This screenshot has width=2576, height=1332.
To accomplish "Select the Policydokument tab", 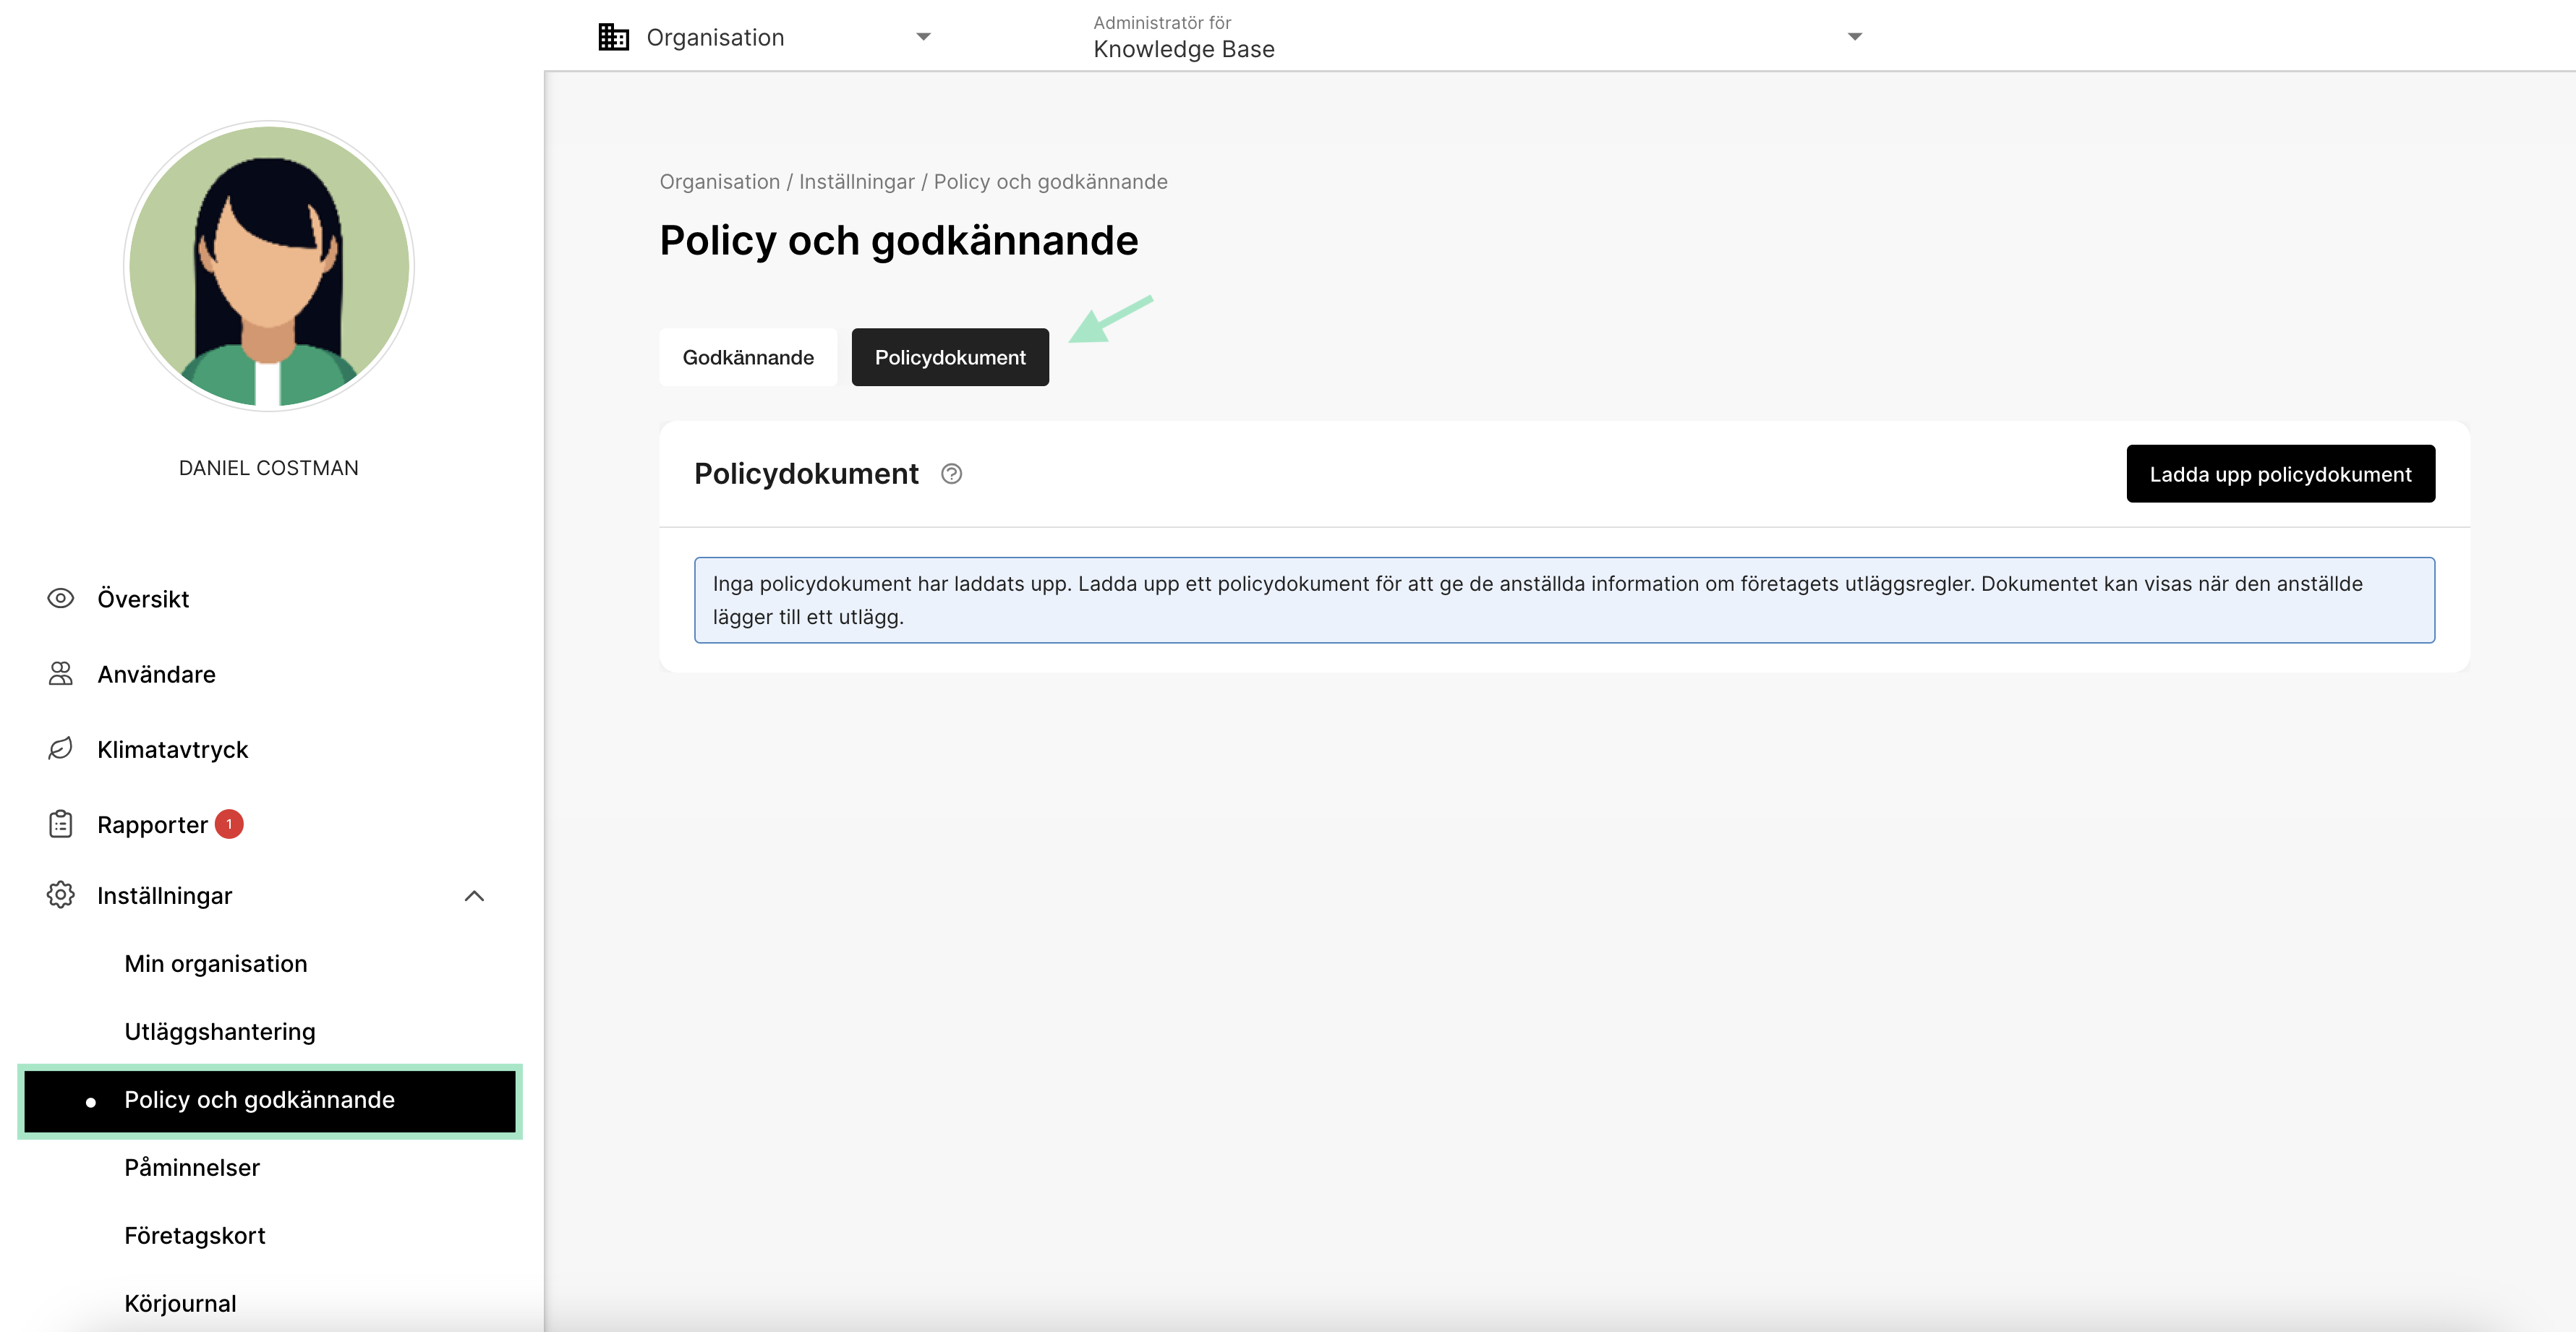I will click(x=949, y=357).
